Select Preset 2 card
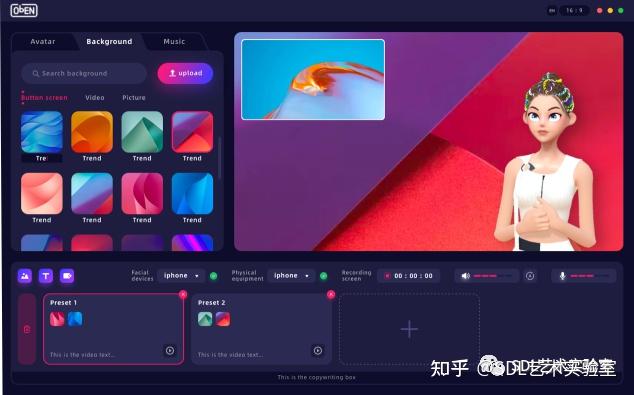This screenshot has width=634, height=395. point(261,329)
